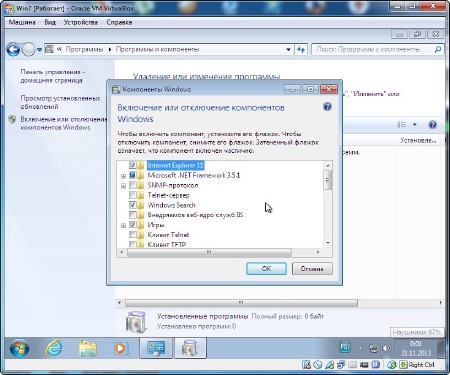This screenshot has height=375, width=450.
Task: Open Машина menu
Action: [22, 22]
